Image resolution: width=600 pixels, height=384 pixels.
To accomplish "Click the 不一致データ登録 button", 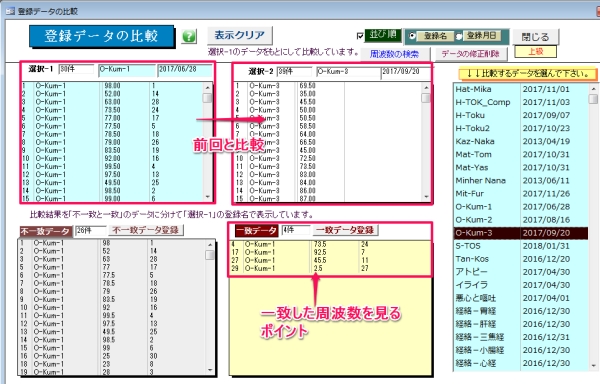I will click(146, 230).
